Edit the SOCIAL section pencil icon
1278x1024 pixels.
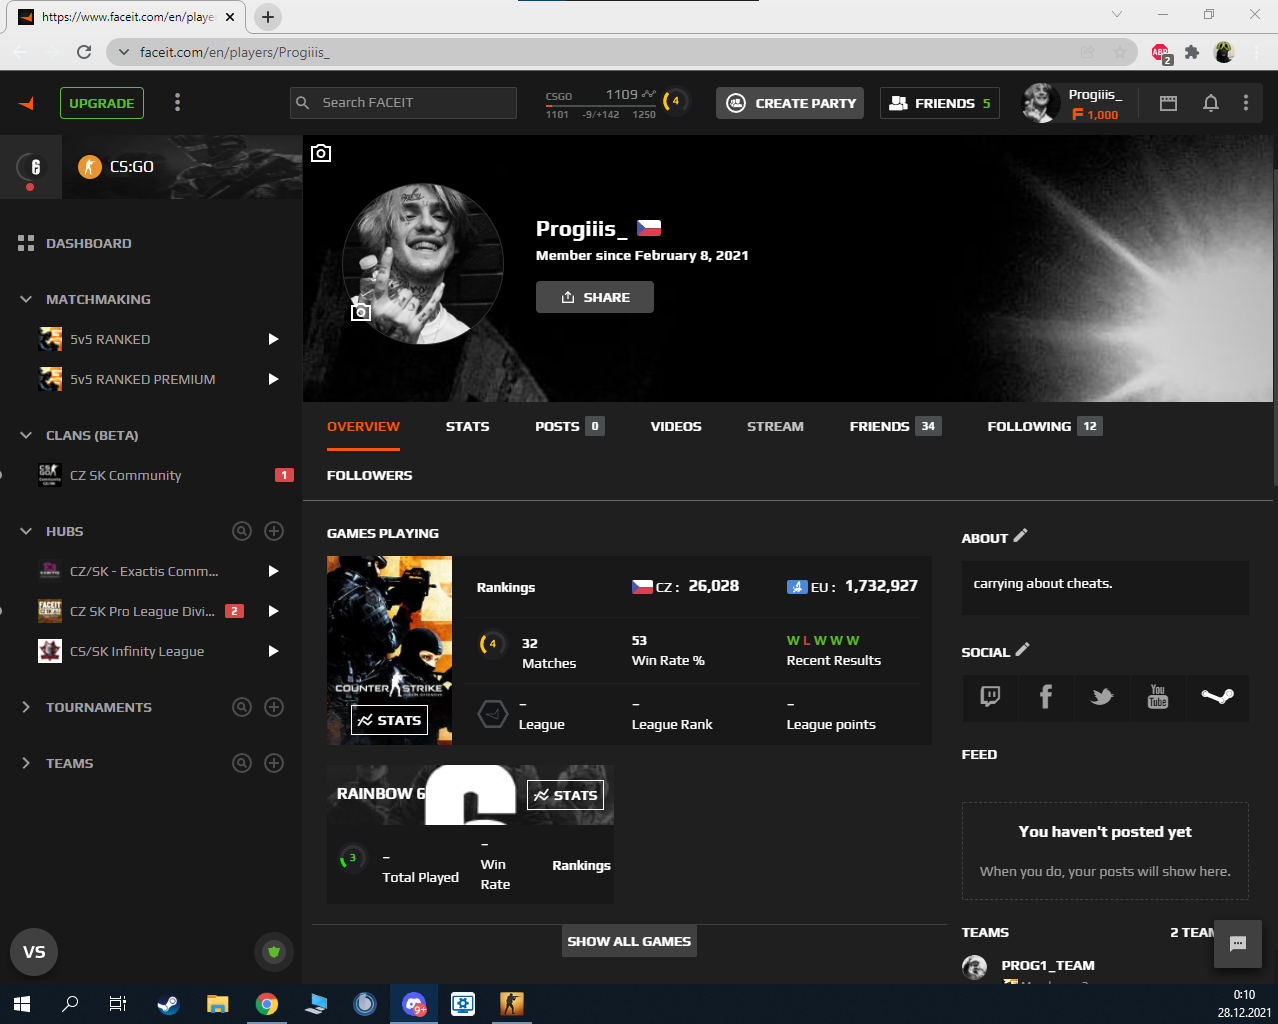1022,650
